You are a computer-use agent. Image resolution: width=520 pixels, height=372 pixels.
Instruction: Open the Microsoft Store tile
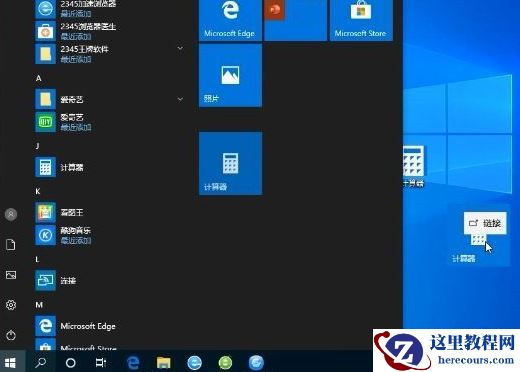(x=361, y=20)
